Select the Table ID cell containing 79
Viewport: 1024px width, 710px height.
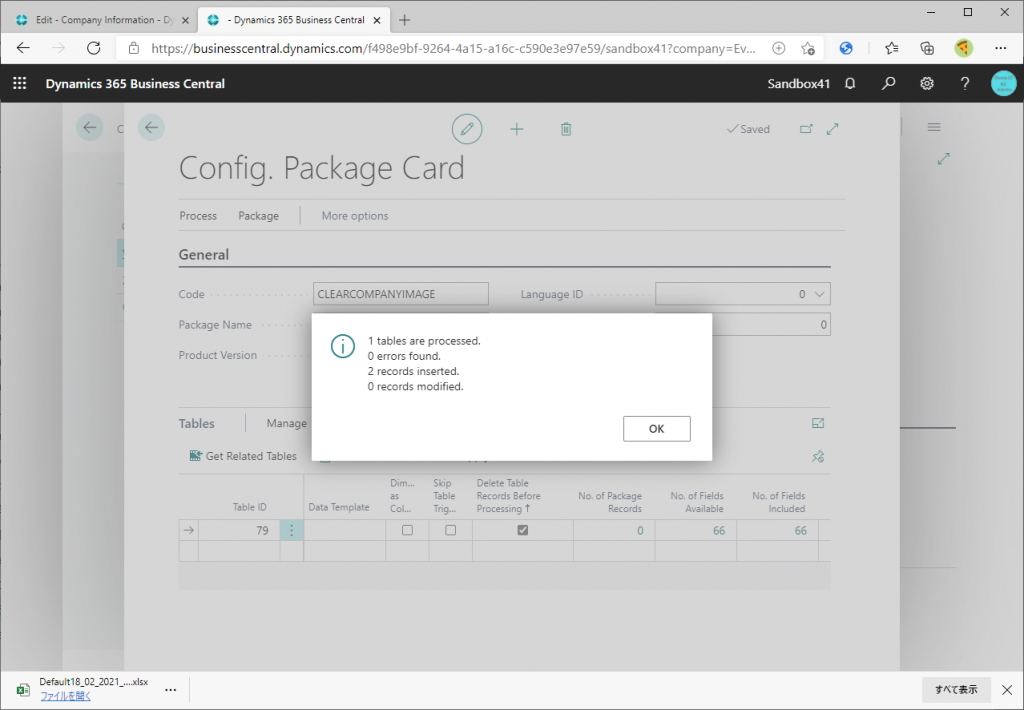pyautogui.click(x=239, y=530)
